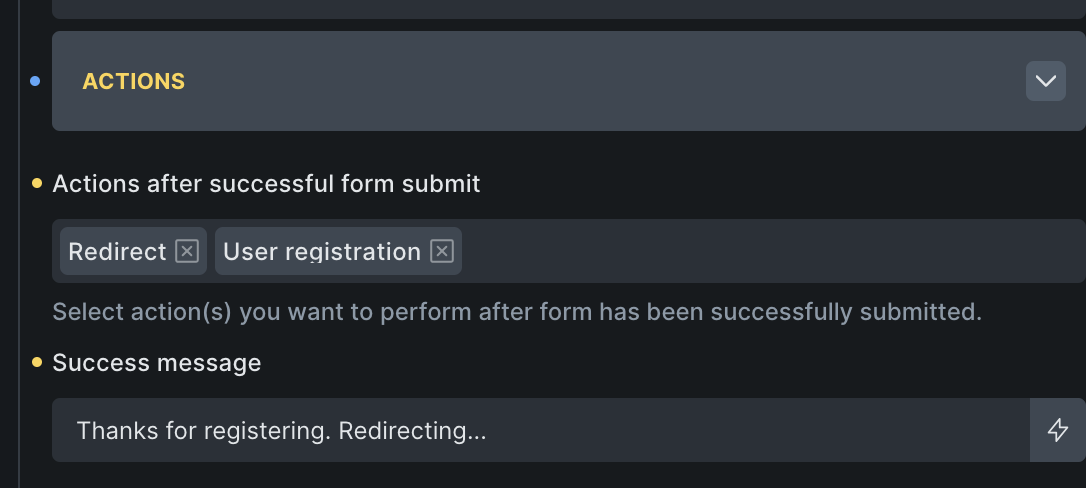Click yellow dot beside Actions after successful form submit
The width and height of the screenshot is (1086, 488).
pos(37,183)
